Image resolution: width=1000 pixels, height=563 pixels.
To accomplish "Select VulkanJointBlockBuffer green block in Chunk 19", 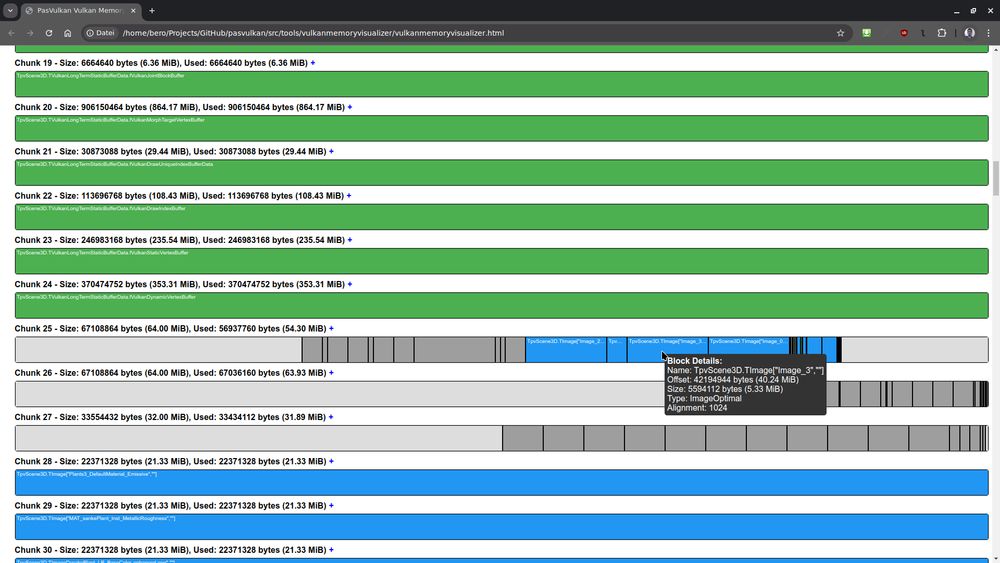I will tap(501, 84).
